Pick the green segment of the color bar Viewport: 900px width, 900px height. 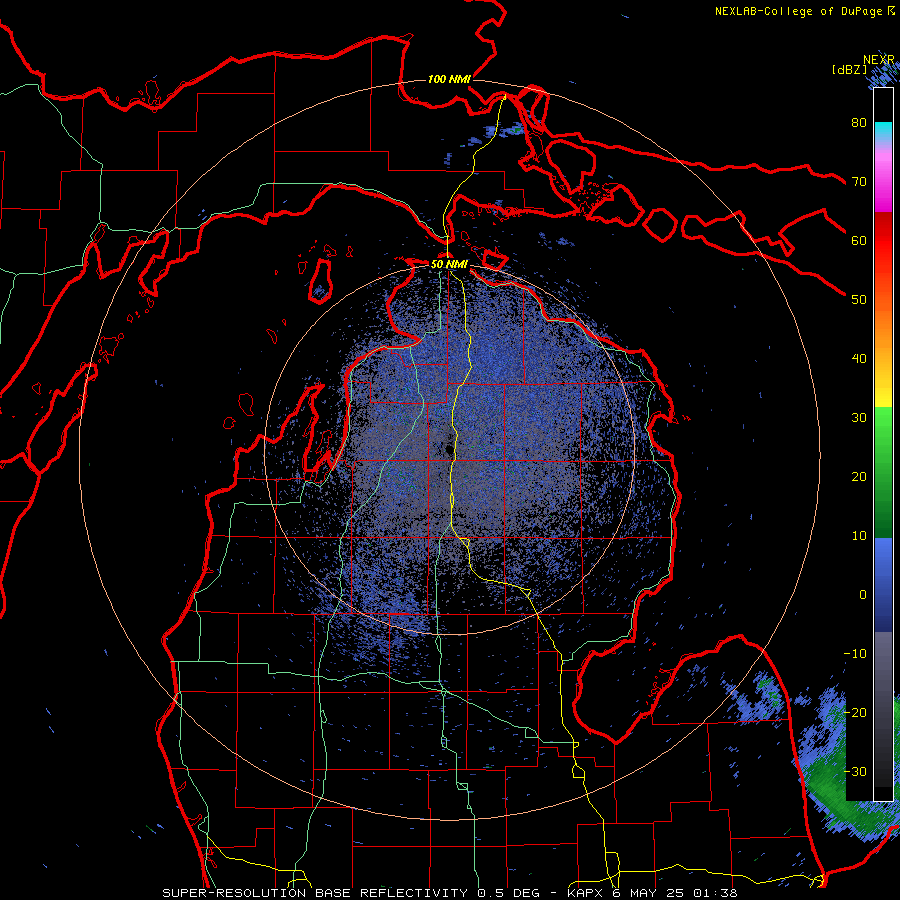(x=883, y=472)
